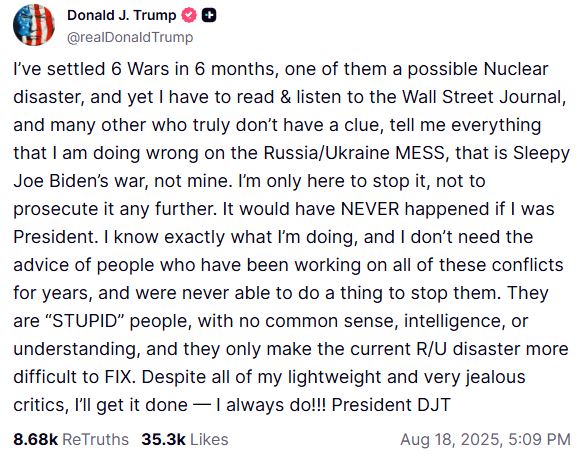Image resolution: width=579 pixels, height=464 pixels.
Task: Open Donald J. Trump's profile avatar
Action: pos(34,25)
